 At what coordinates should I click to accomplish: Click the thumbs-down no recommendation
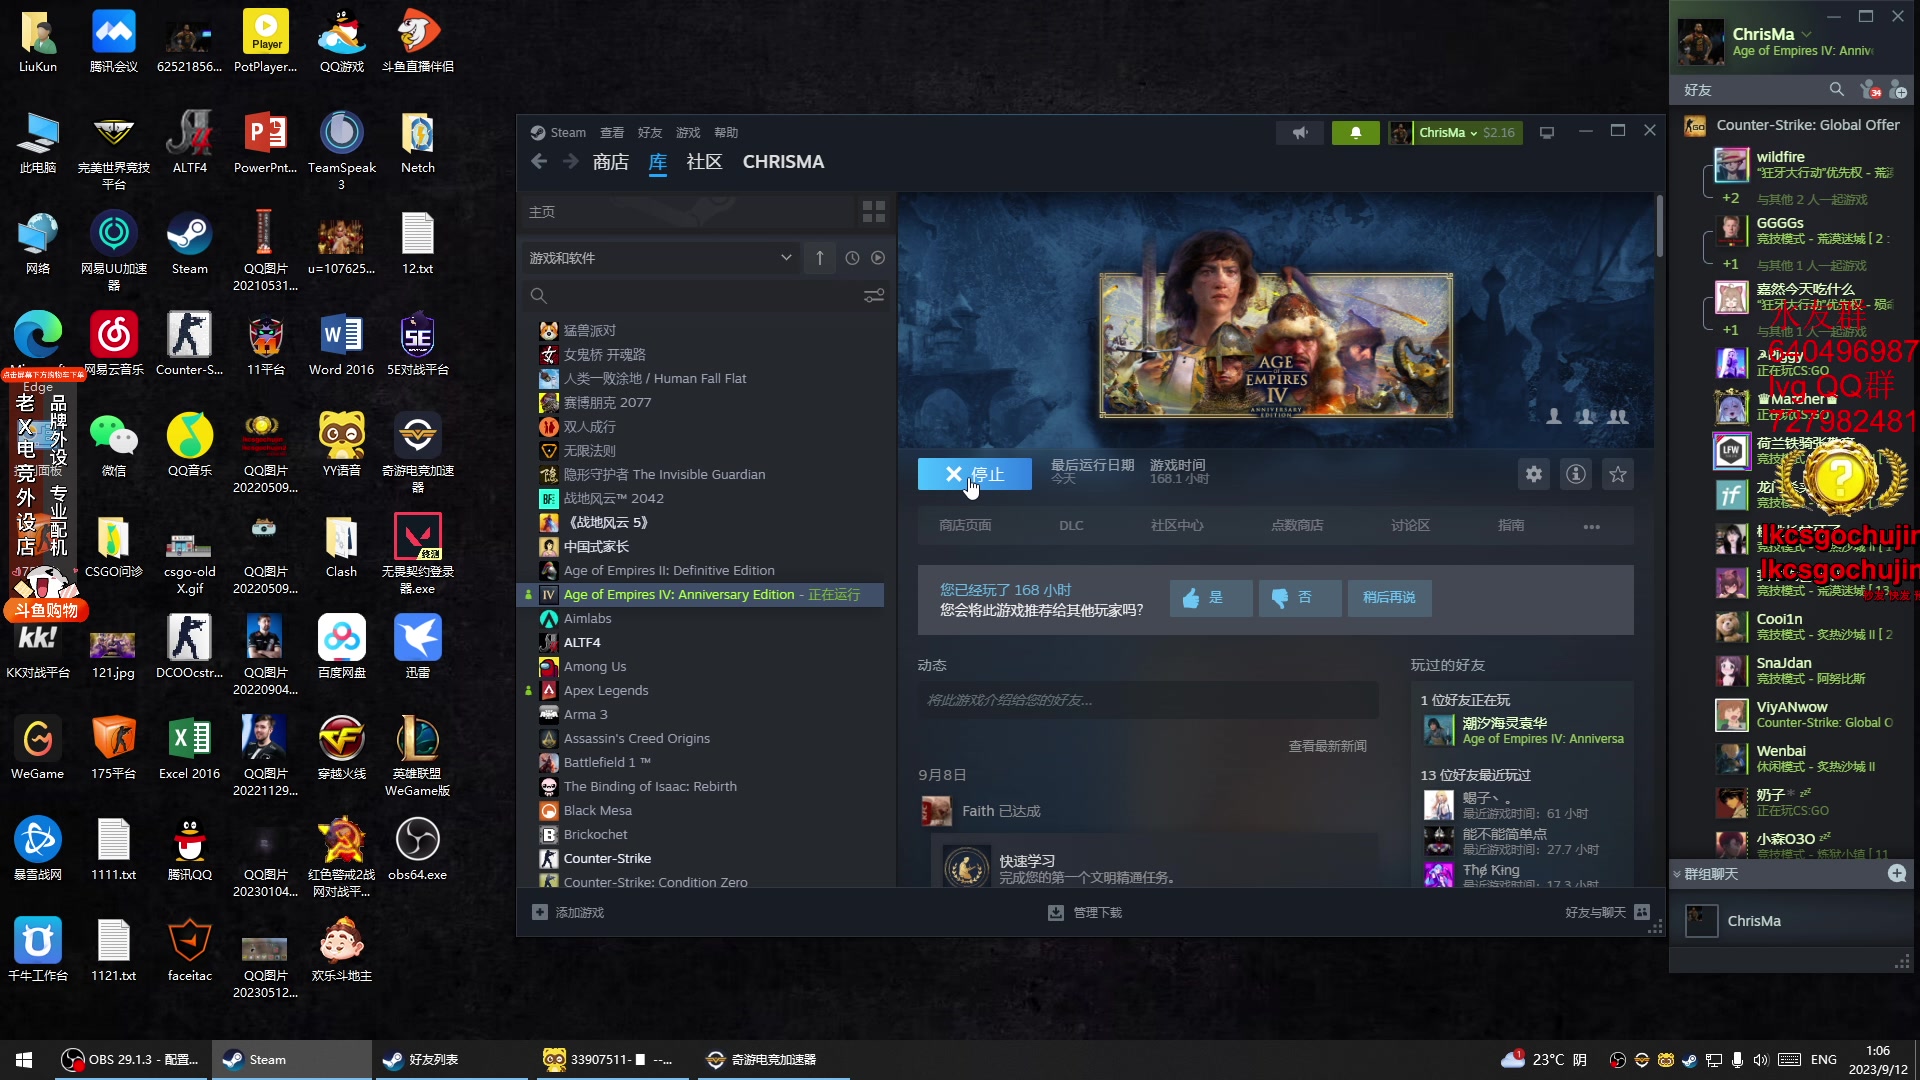pyautogui.click(x=1300, y=598)
